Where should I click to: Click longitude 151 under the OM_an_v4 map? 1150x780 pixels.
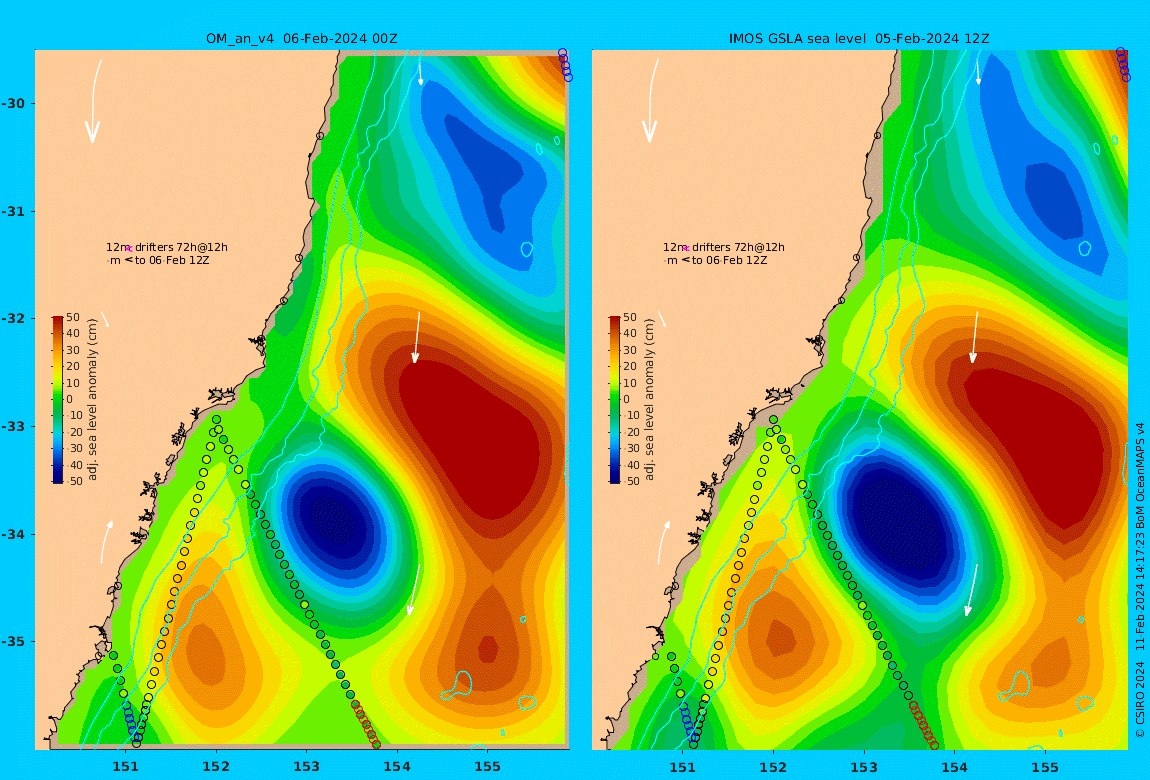click(x=125, y=767)
